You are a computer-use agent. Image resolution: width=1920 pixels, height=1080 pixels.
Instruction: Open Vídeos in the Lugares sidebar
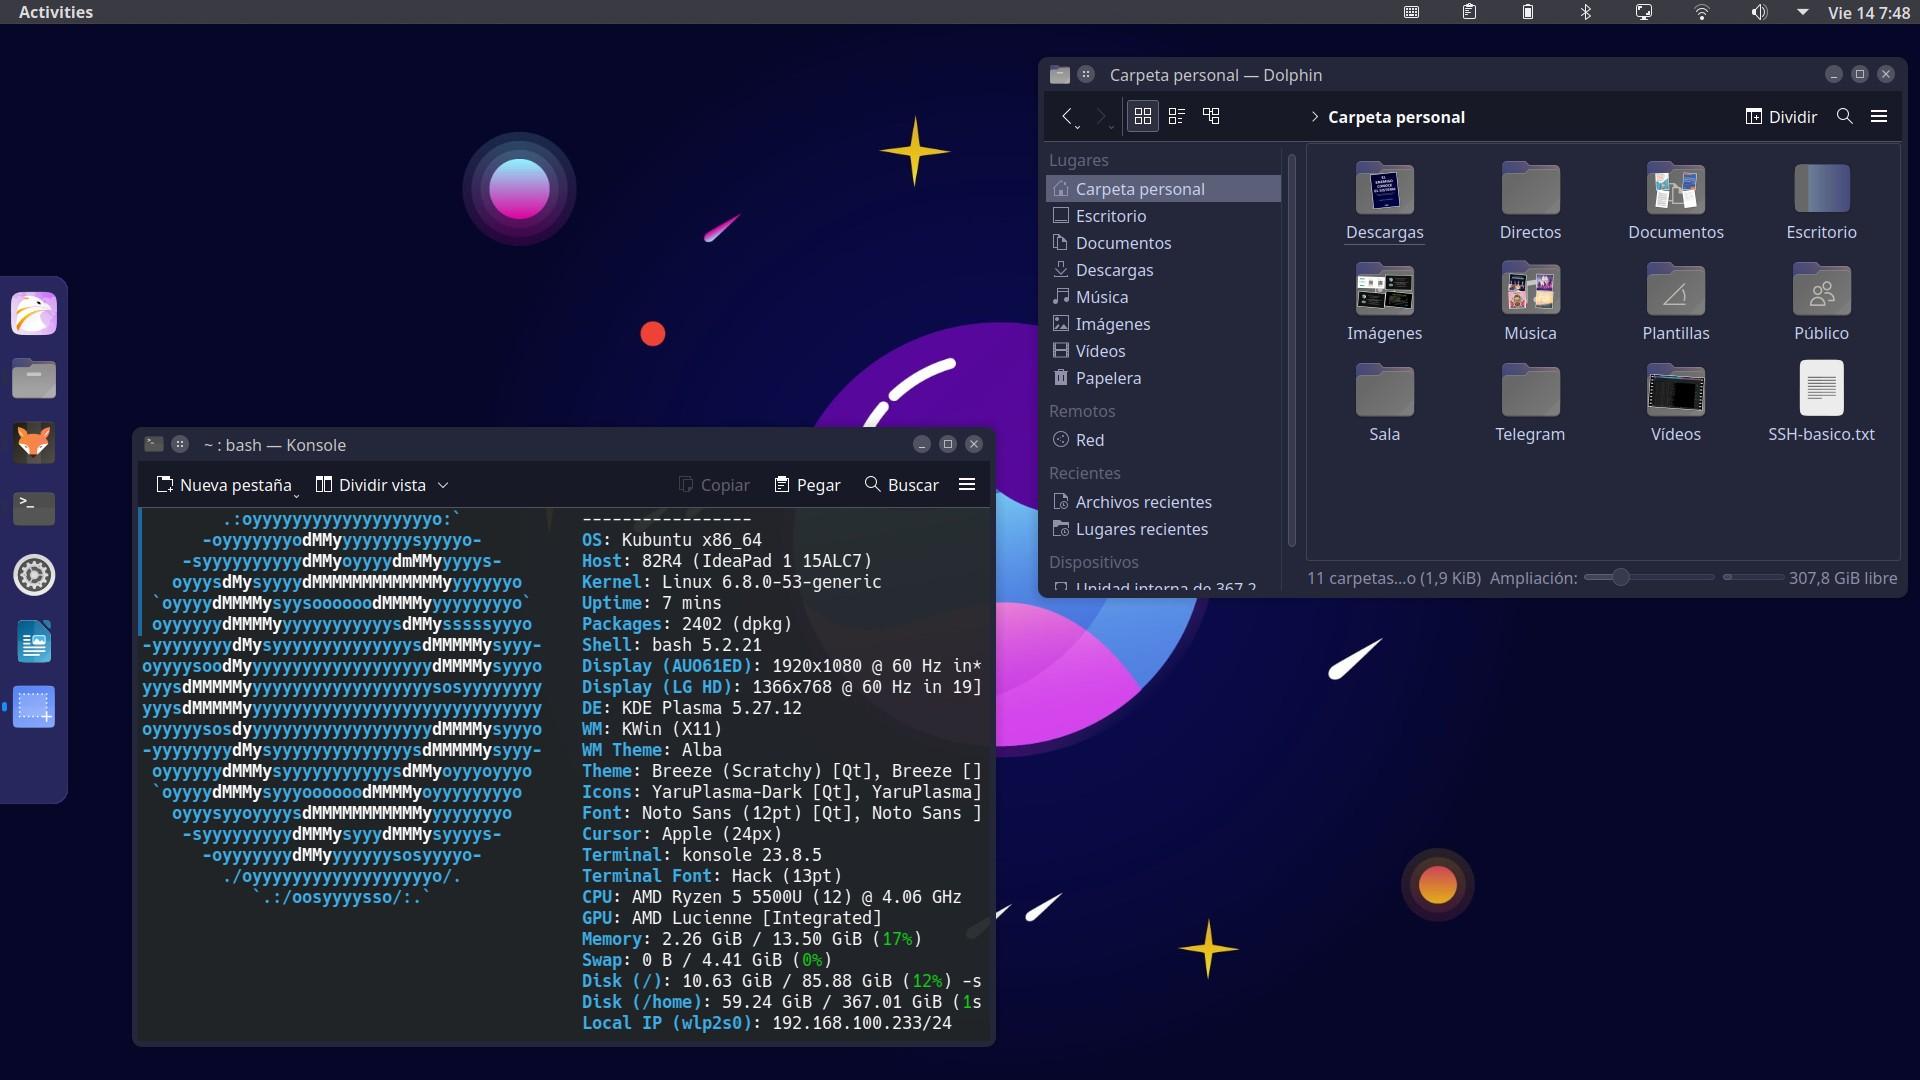click(x=1163, y=351)
